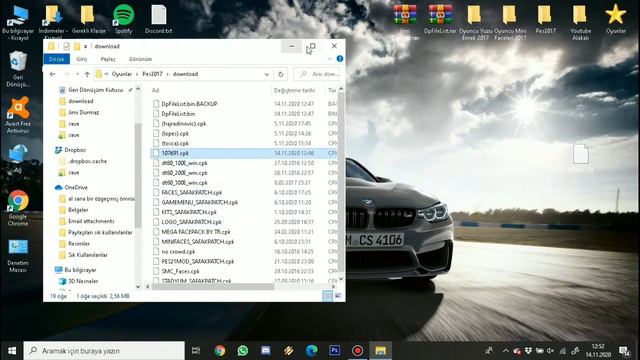Image resolution: width=640 pixels, height=360 pixels.
Task: Select the DpFileList.bin.BACKUP file
Action: (x=189, y=104)
